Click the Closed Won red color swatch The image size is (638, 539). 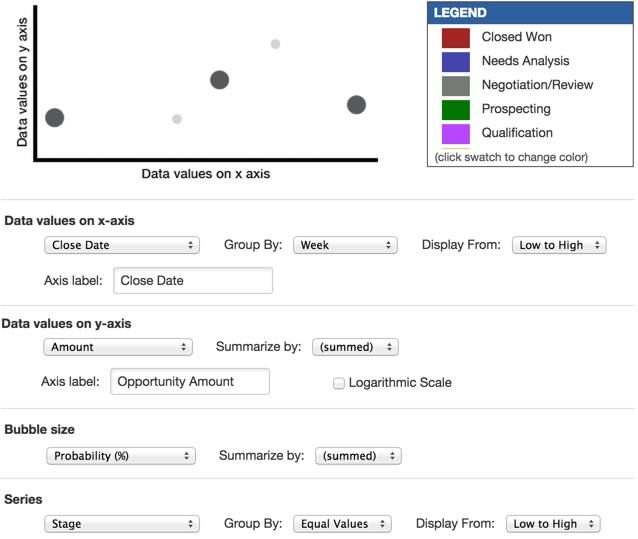[x=456, y=38]
